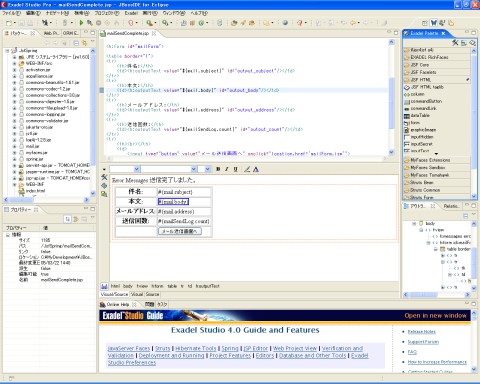This screenshot has width=480, height=384.
Task: Expand the JSF Core palette group
Action: (x=437, y=65)
